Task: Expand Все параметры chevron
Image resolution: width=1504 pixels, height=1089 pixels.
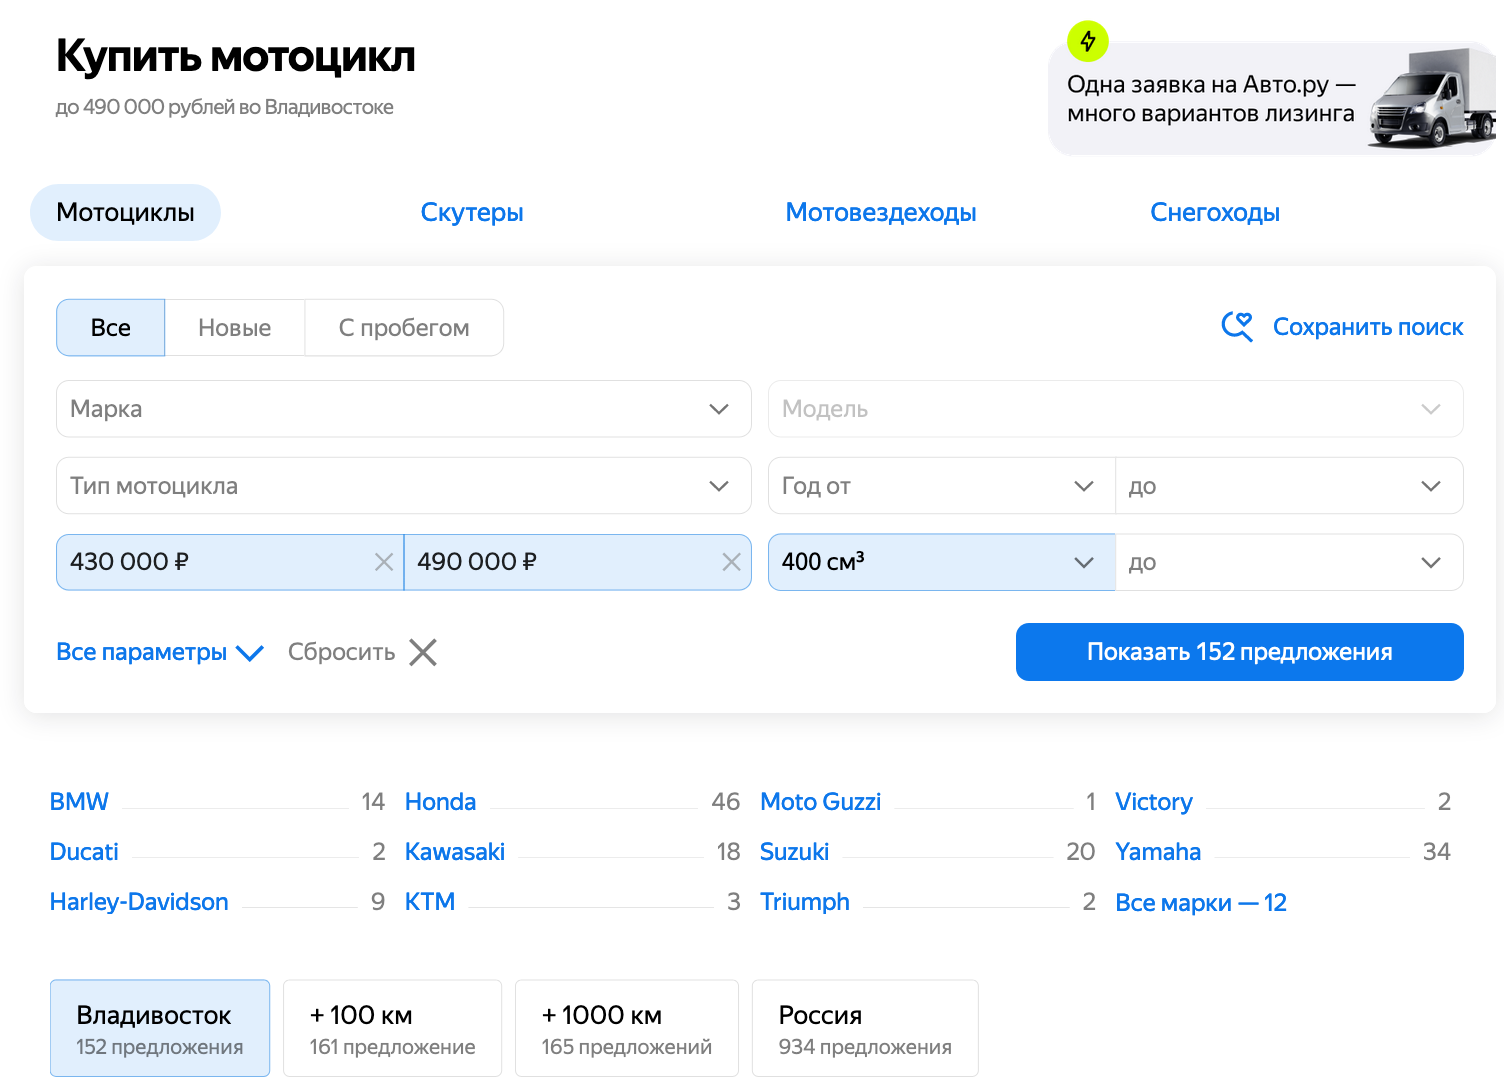Action: tap(249, 653)
